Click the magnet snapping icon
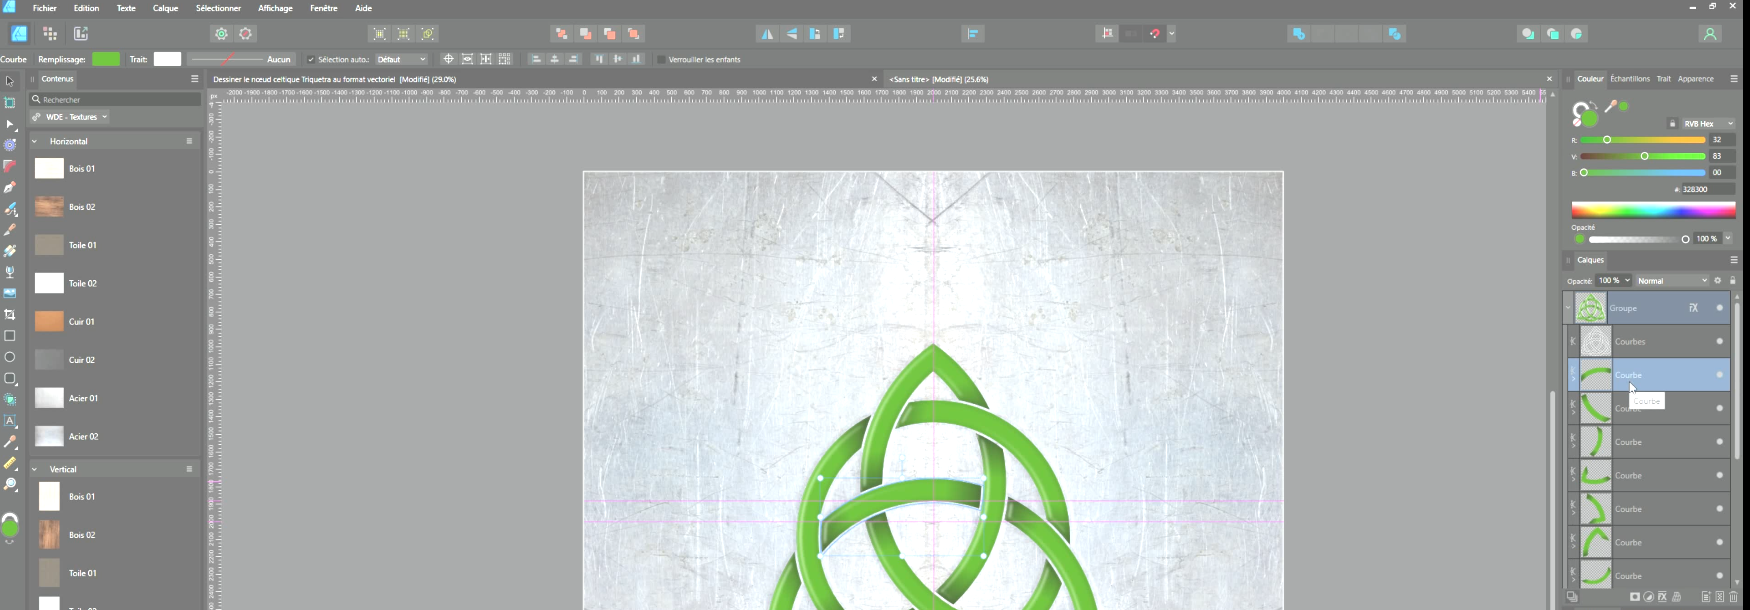1750x610 pixels. [x=1155, y=34]
